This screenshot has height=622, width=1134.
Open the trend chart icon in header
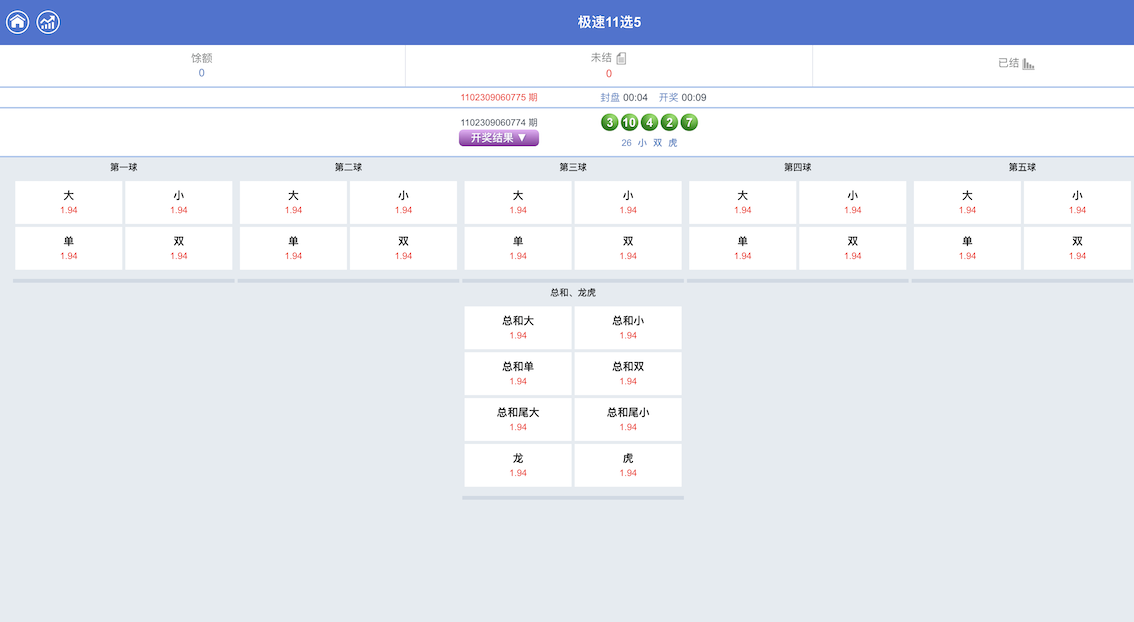(x=48, y=22)
